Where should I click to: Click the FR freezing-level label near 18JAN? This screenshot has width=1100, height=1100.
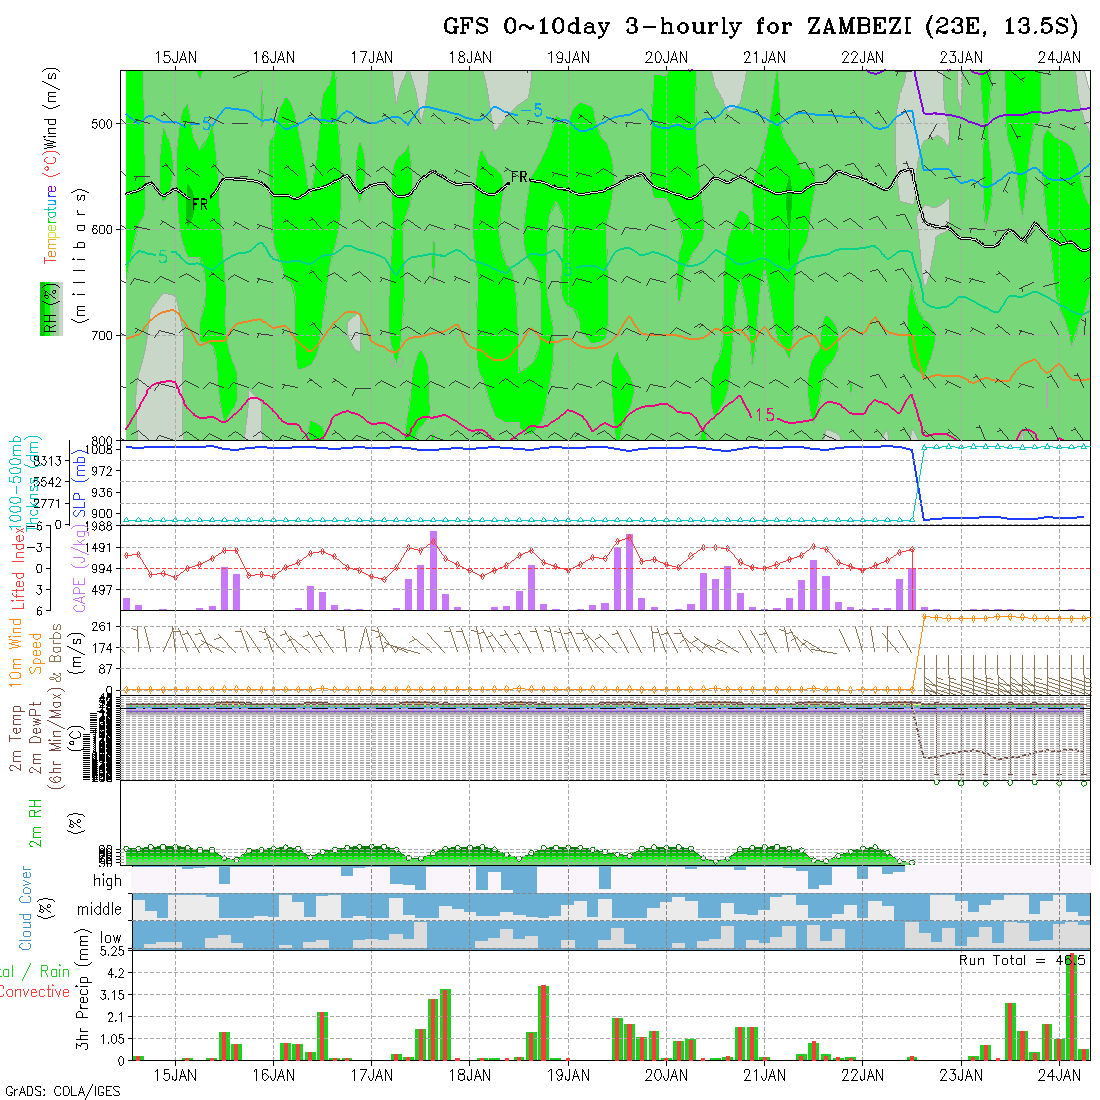click(x=519, y=177)
